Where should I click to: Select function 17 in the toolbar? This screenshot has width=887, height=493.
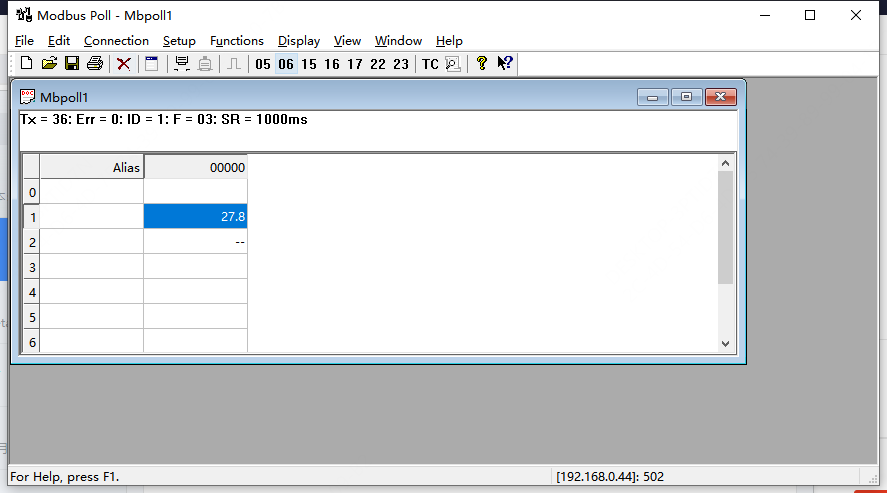click(x=355, y=64)
